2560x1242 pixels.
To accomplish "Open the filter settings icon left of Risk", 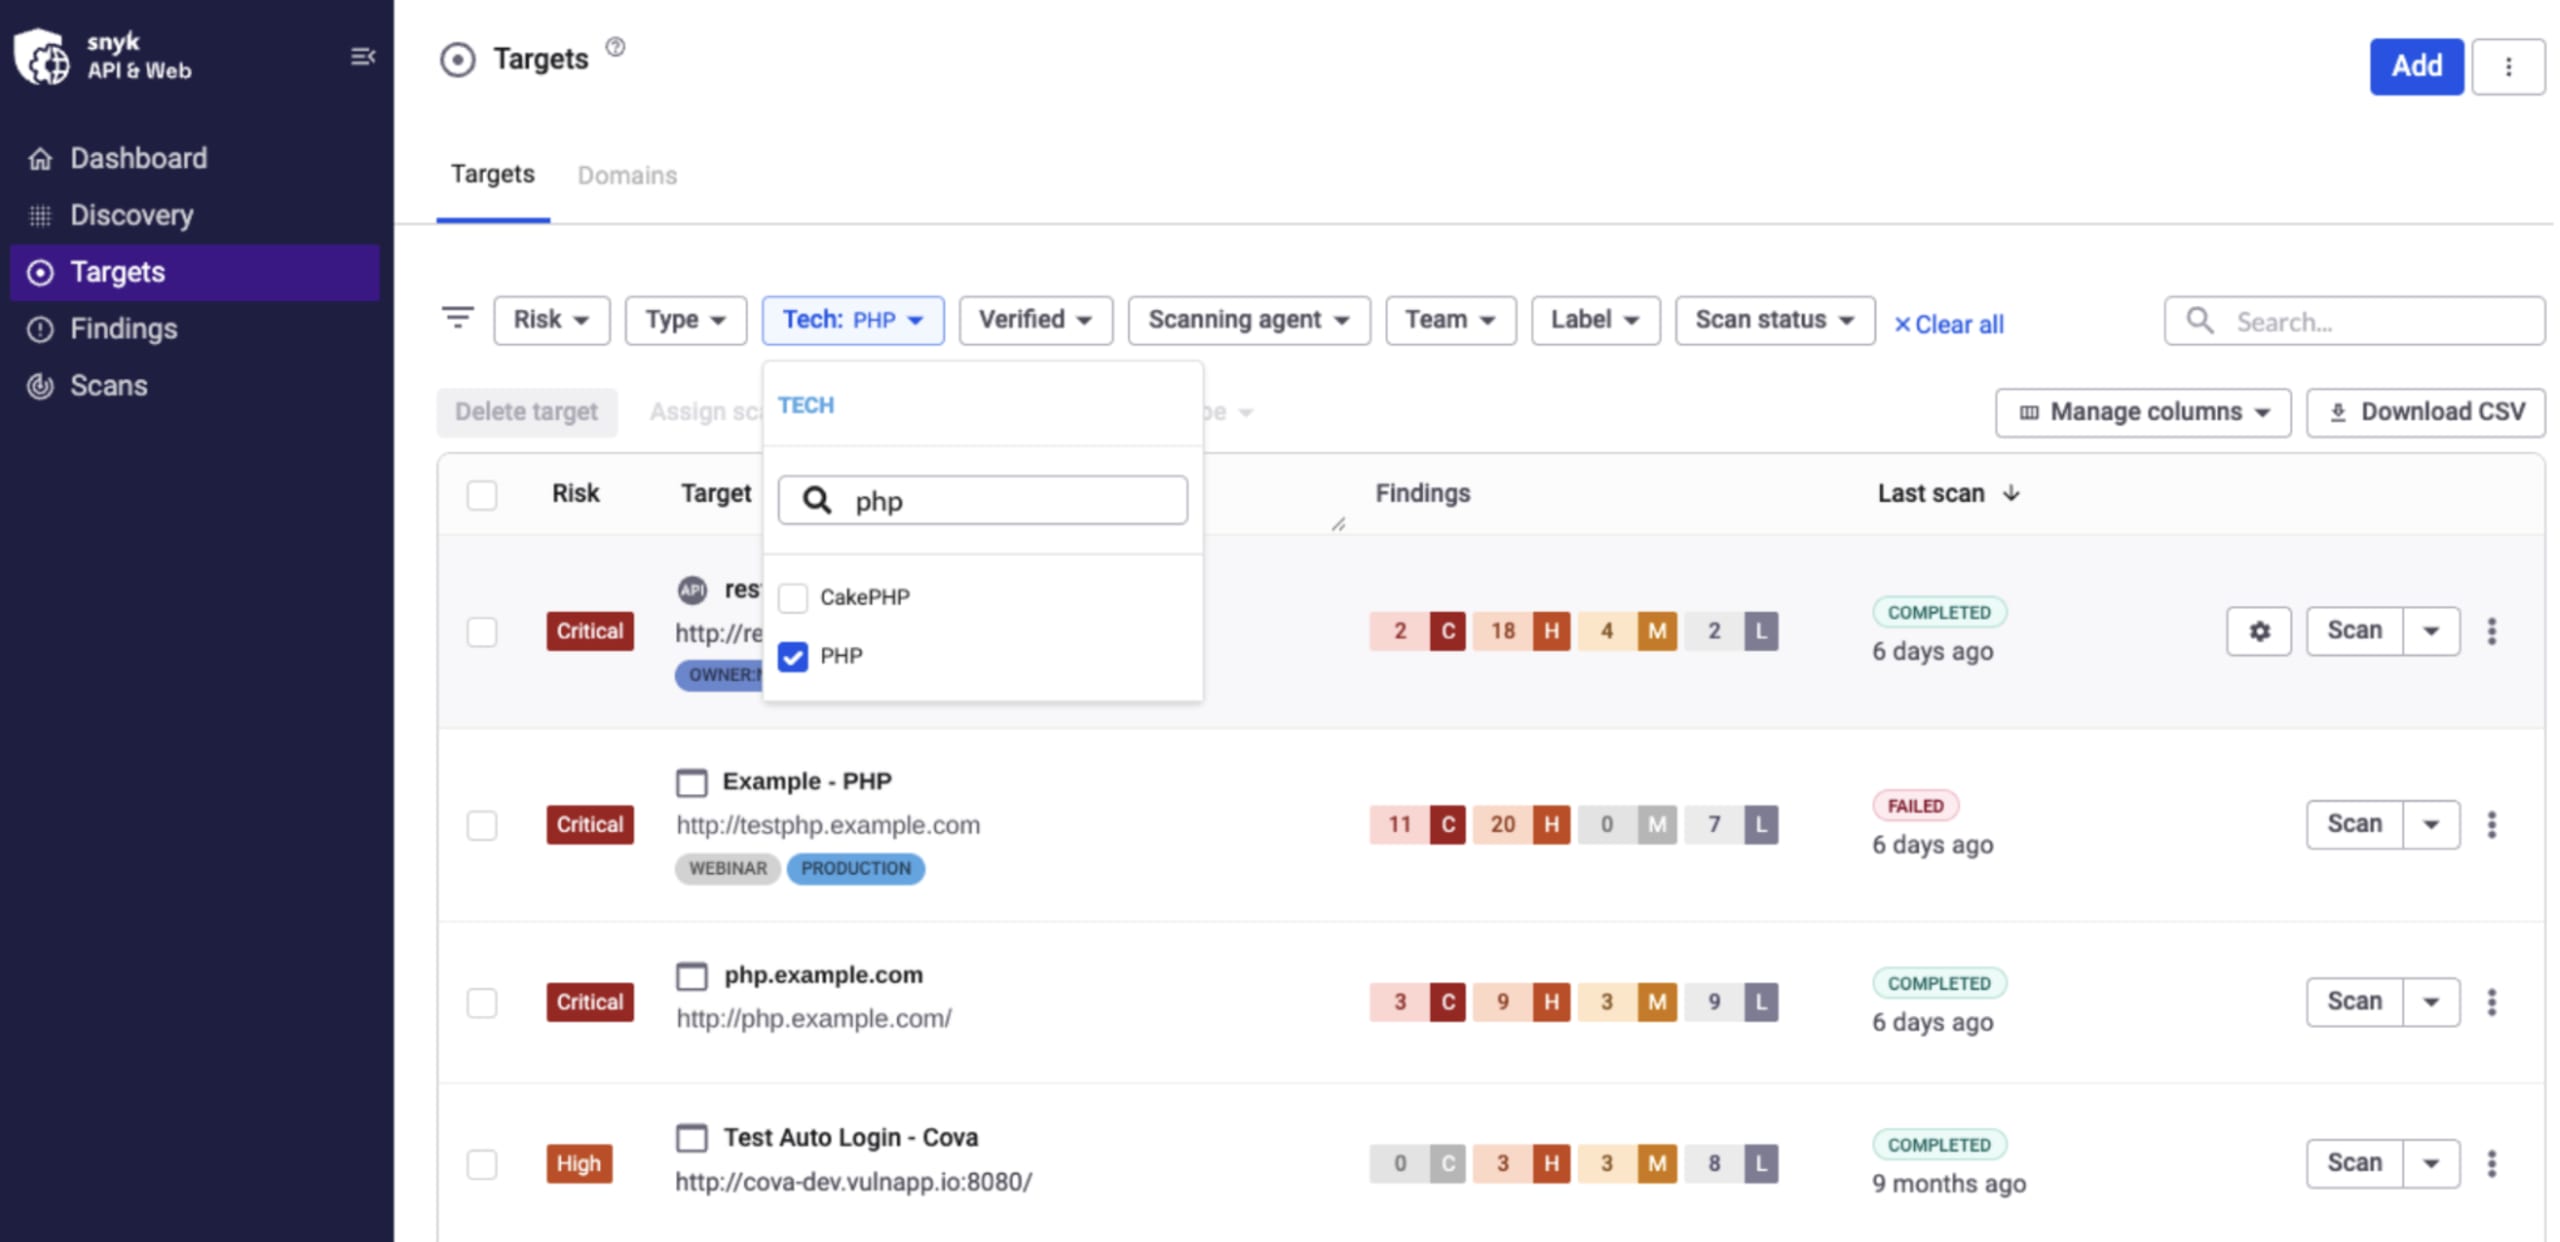I will point(458,318).
